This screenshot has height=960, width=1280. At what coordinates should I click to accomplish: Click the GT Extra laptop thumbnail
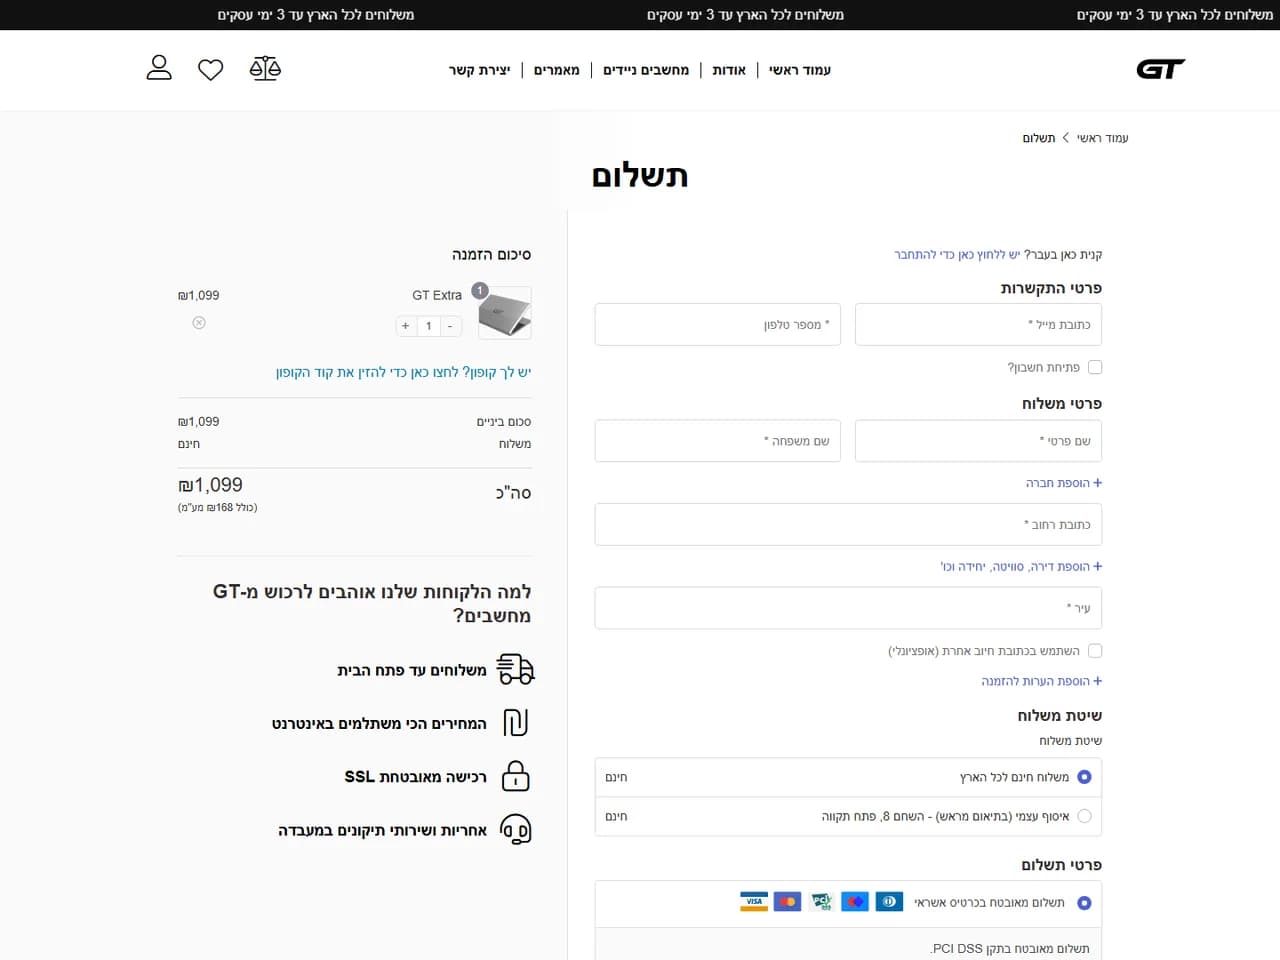pos(504,313)
